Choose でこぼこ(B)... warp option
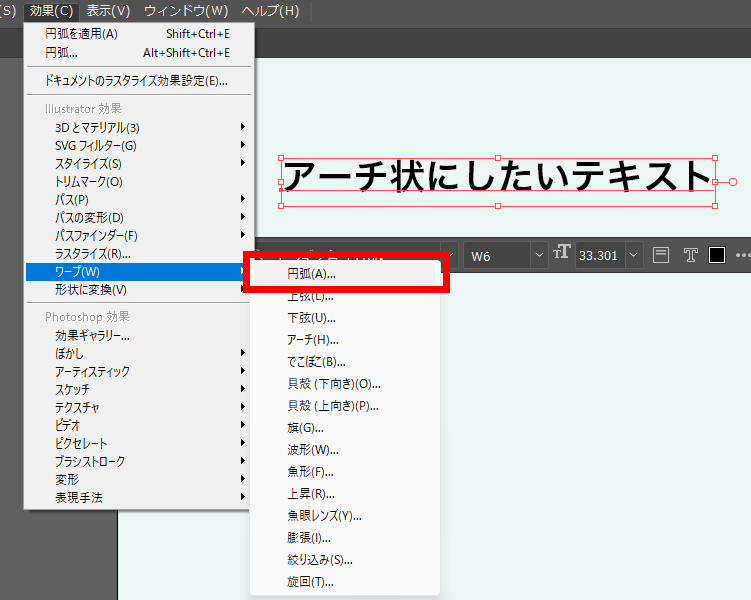 coord(345,362)
